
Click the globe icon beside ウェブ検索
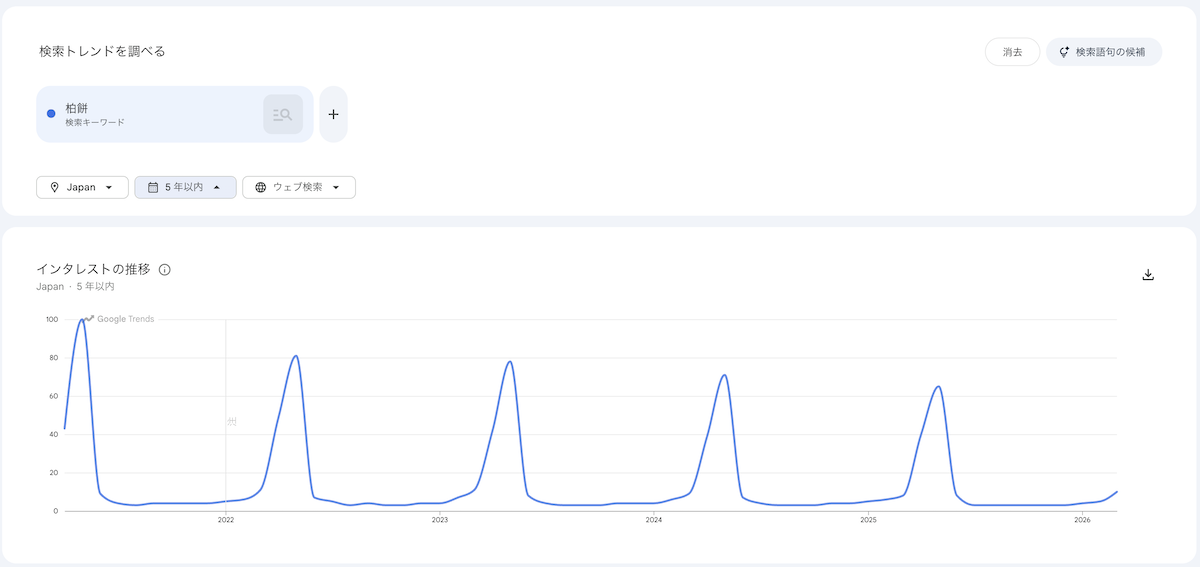point(260,187)
